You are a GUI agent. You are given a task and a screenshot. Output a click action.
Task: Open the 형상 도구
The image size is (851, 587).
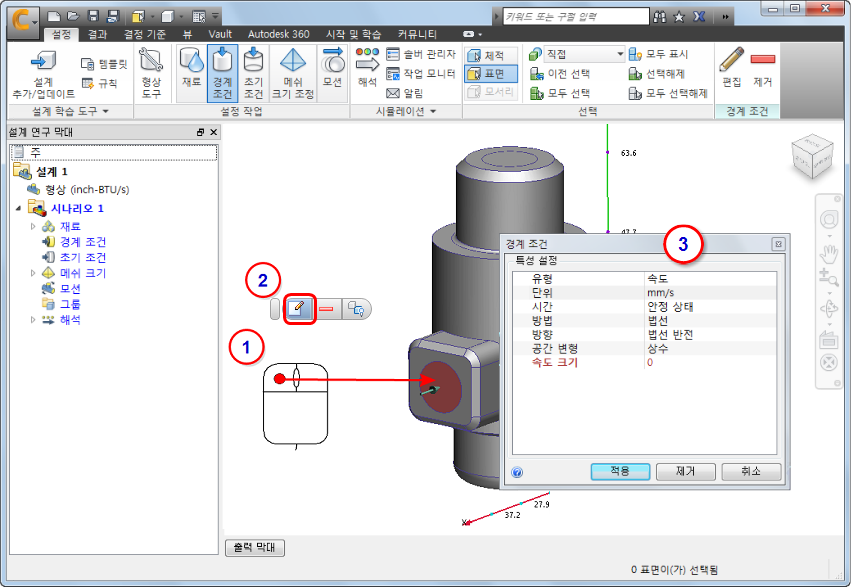point(151,74)
